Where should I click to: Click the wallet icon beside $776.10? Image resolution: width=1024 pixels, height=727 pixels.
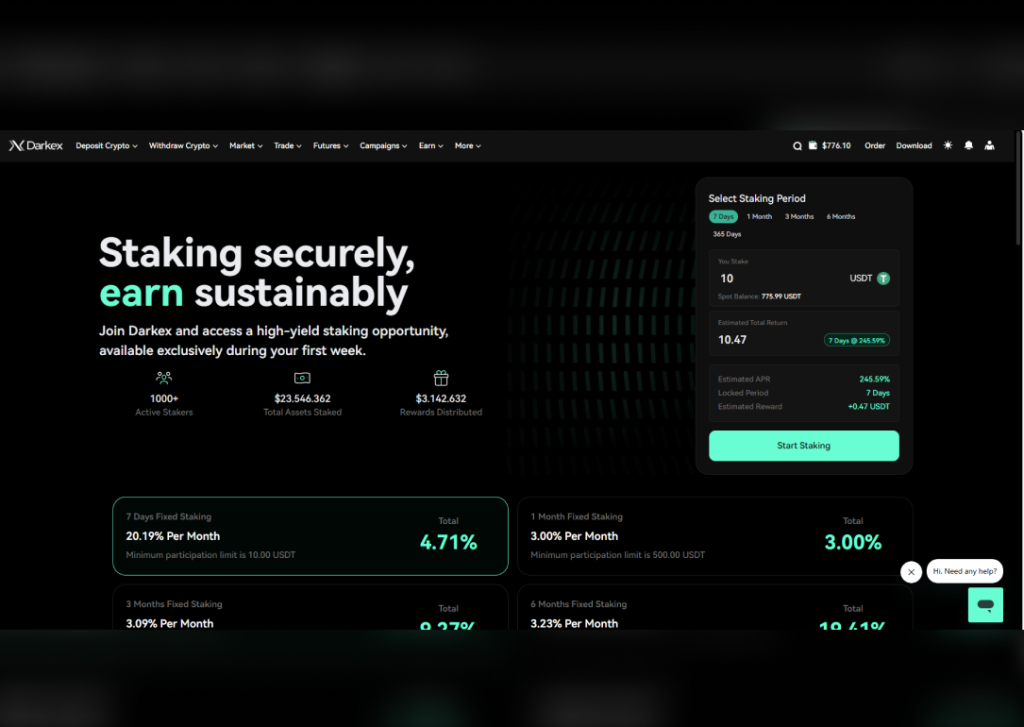813,146
